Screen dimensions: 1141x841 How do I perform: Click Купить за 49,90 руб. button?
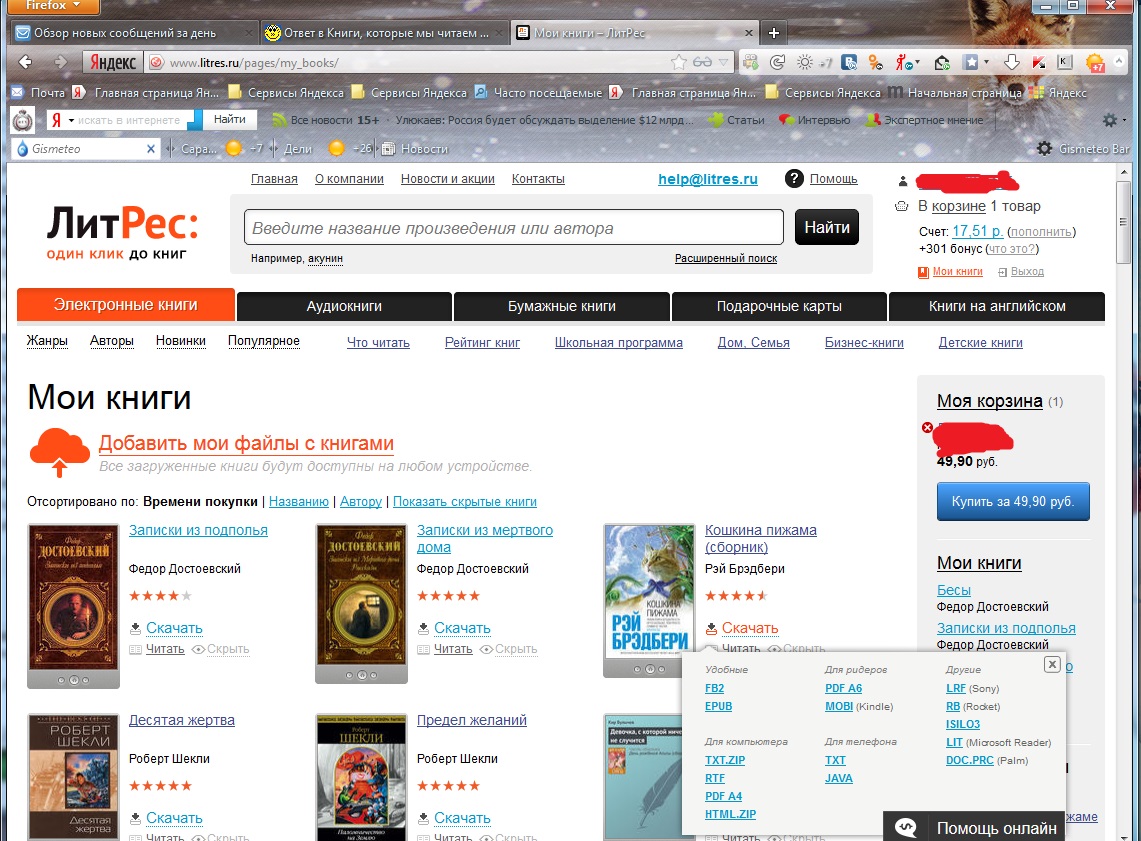coord(1013,501)
